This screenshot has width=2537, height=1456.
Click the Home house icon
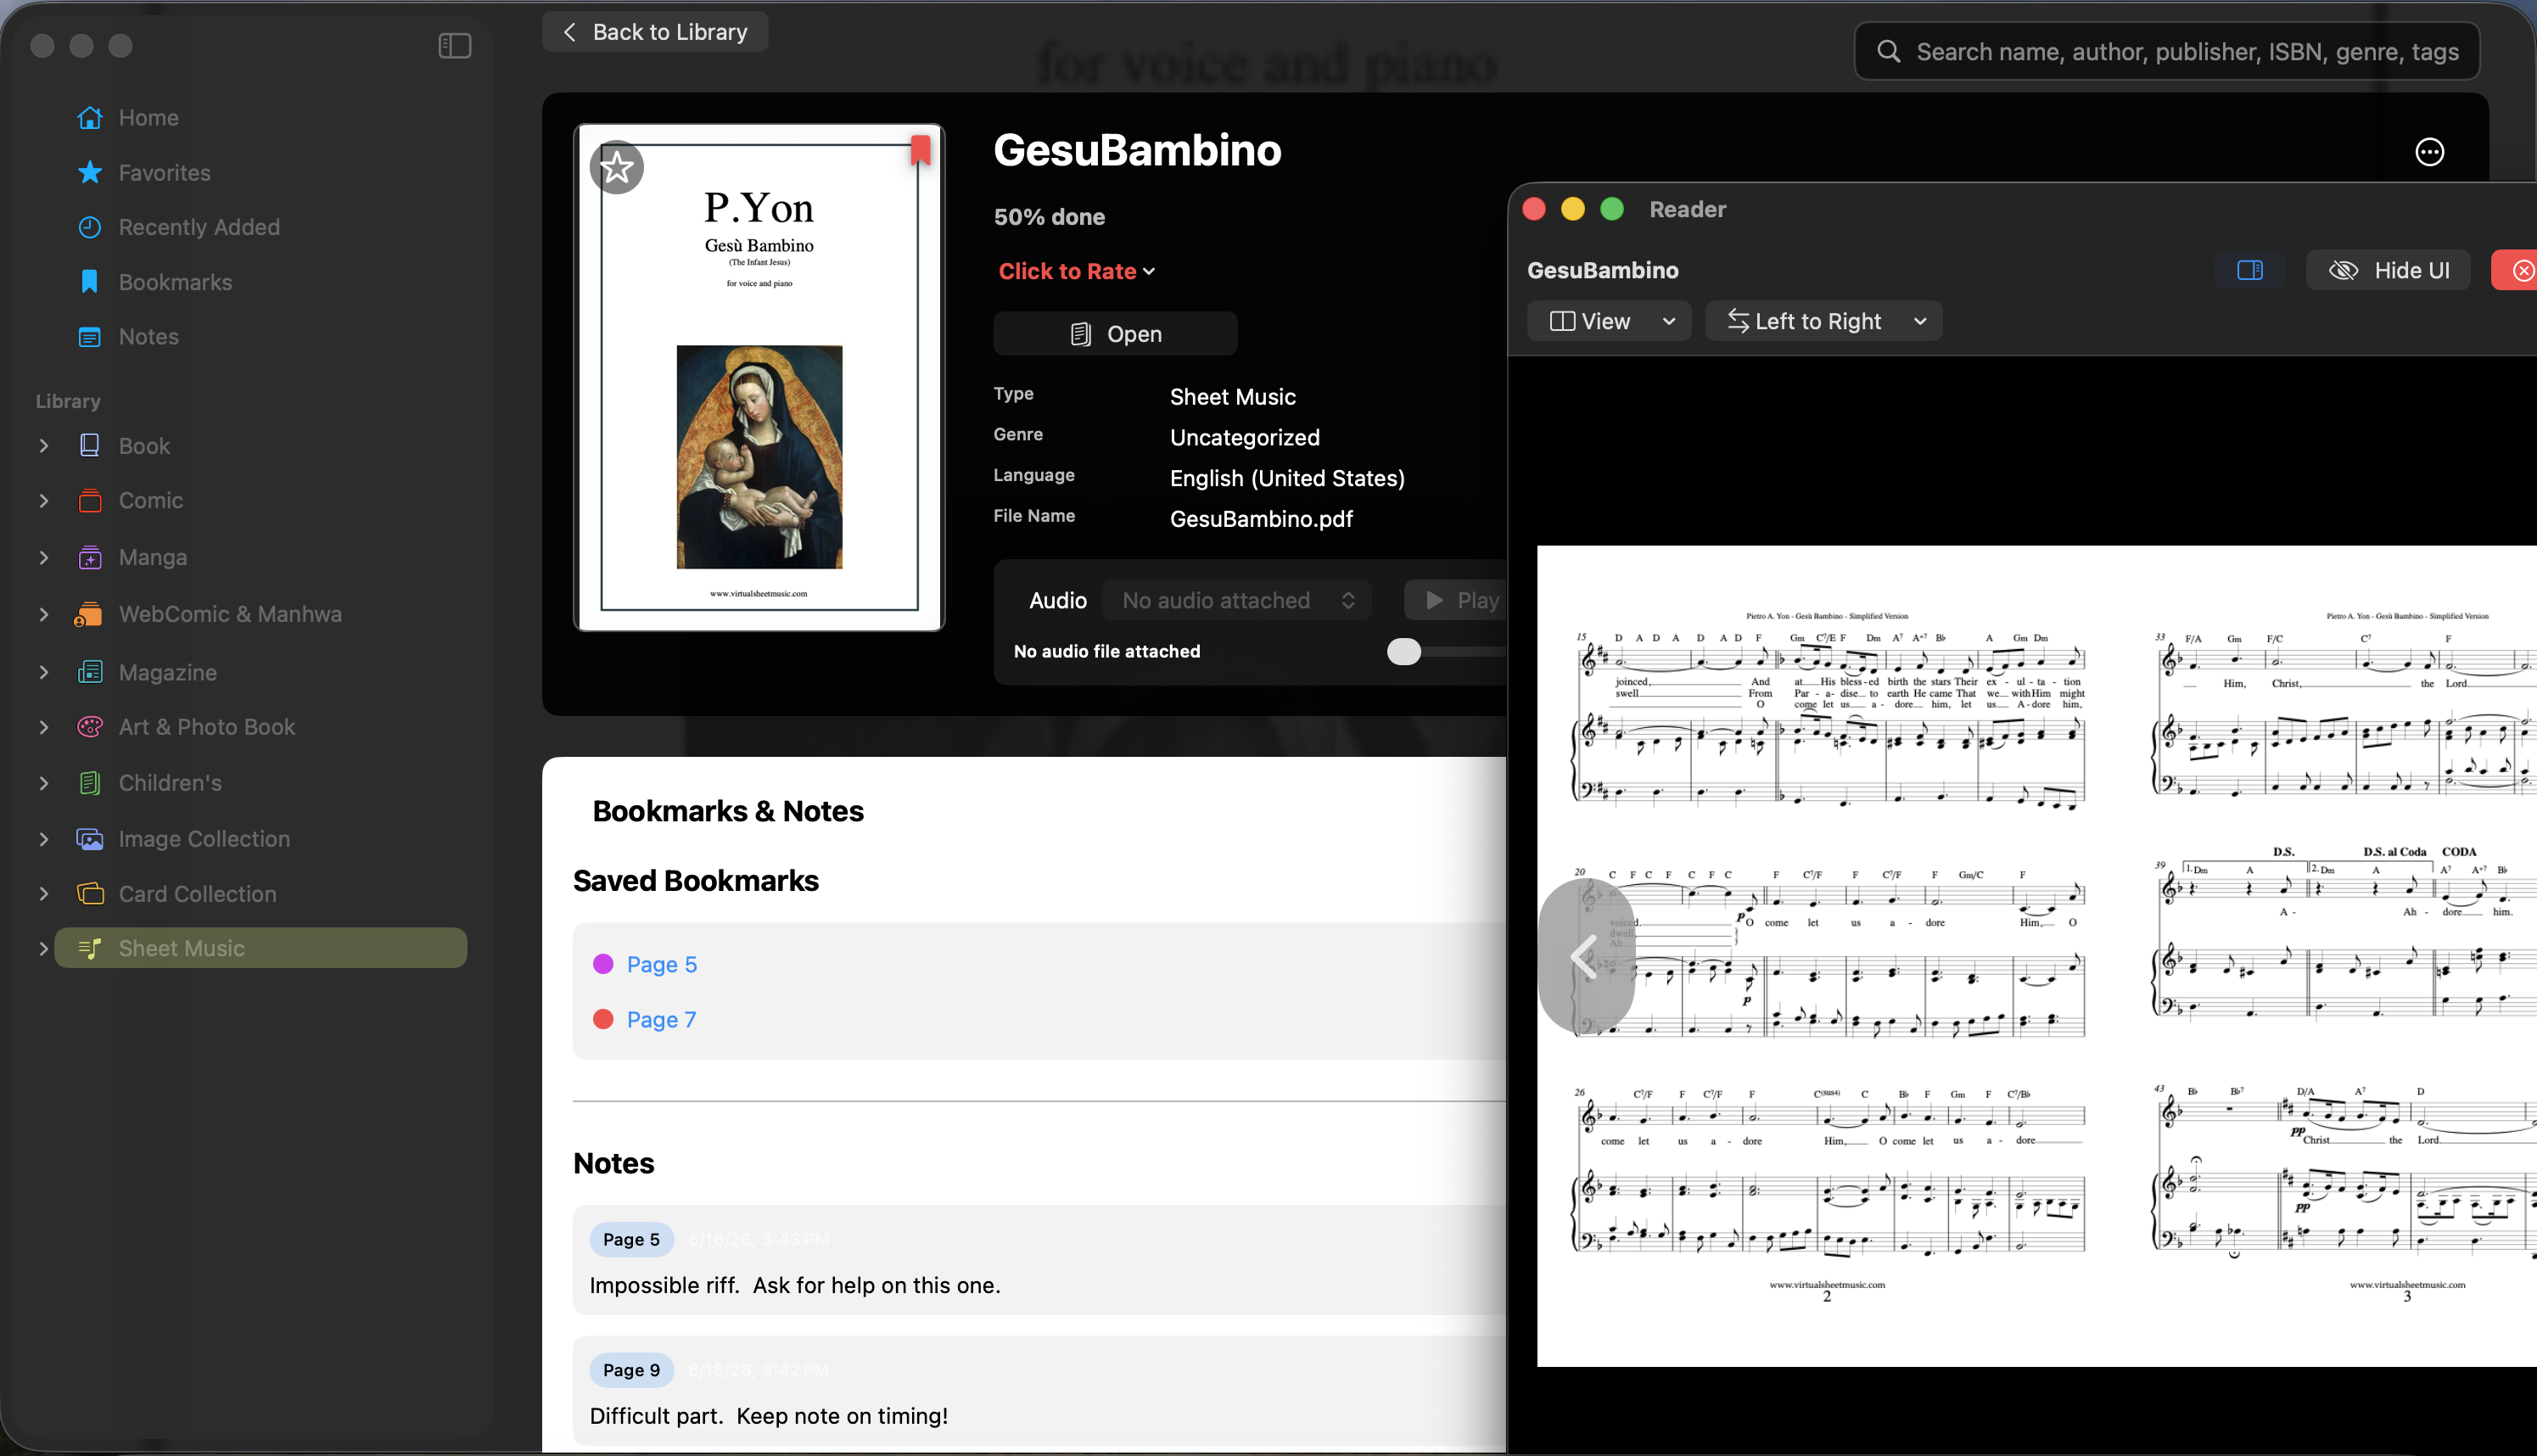click(x=90, y=118)
